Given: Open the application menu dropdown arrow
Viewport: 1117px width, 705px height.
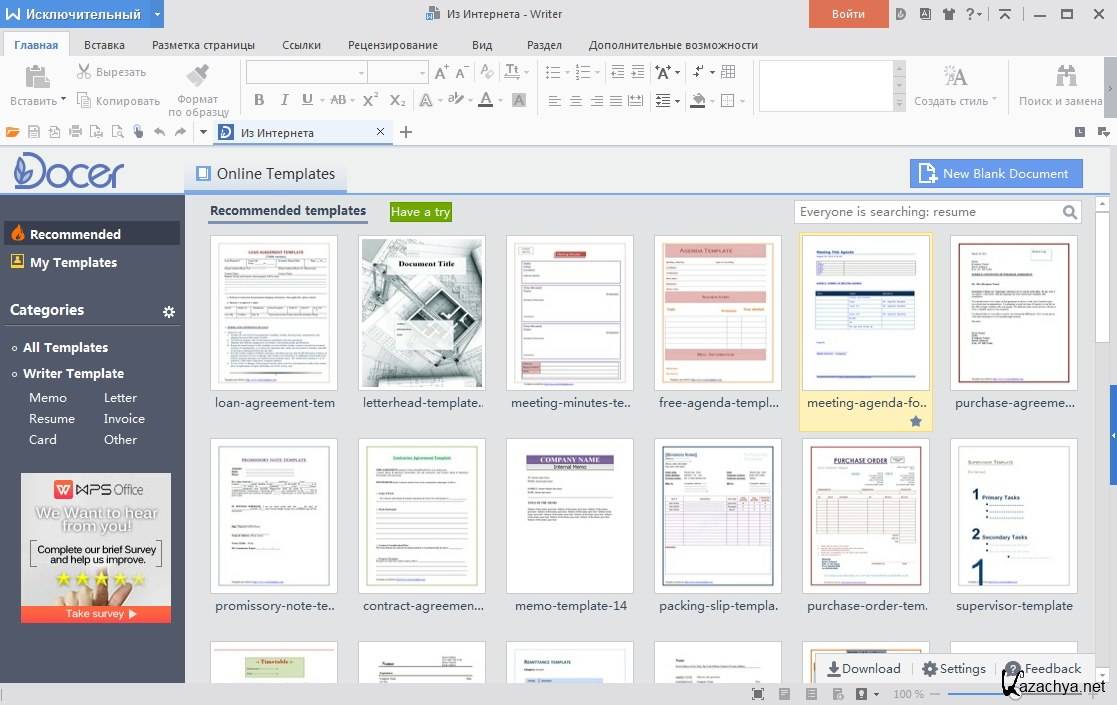Looking at the screenshot, I should click(x=158, y=14).
